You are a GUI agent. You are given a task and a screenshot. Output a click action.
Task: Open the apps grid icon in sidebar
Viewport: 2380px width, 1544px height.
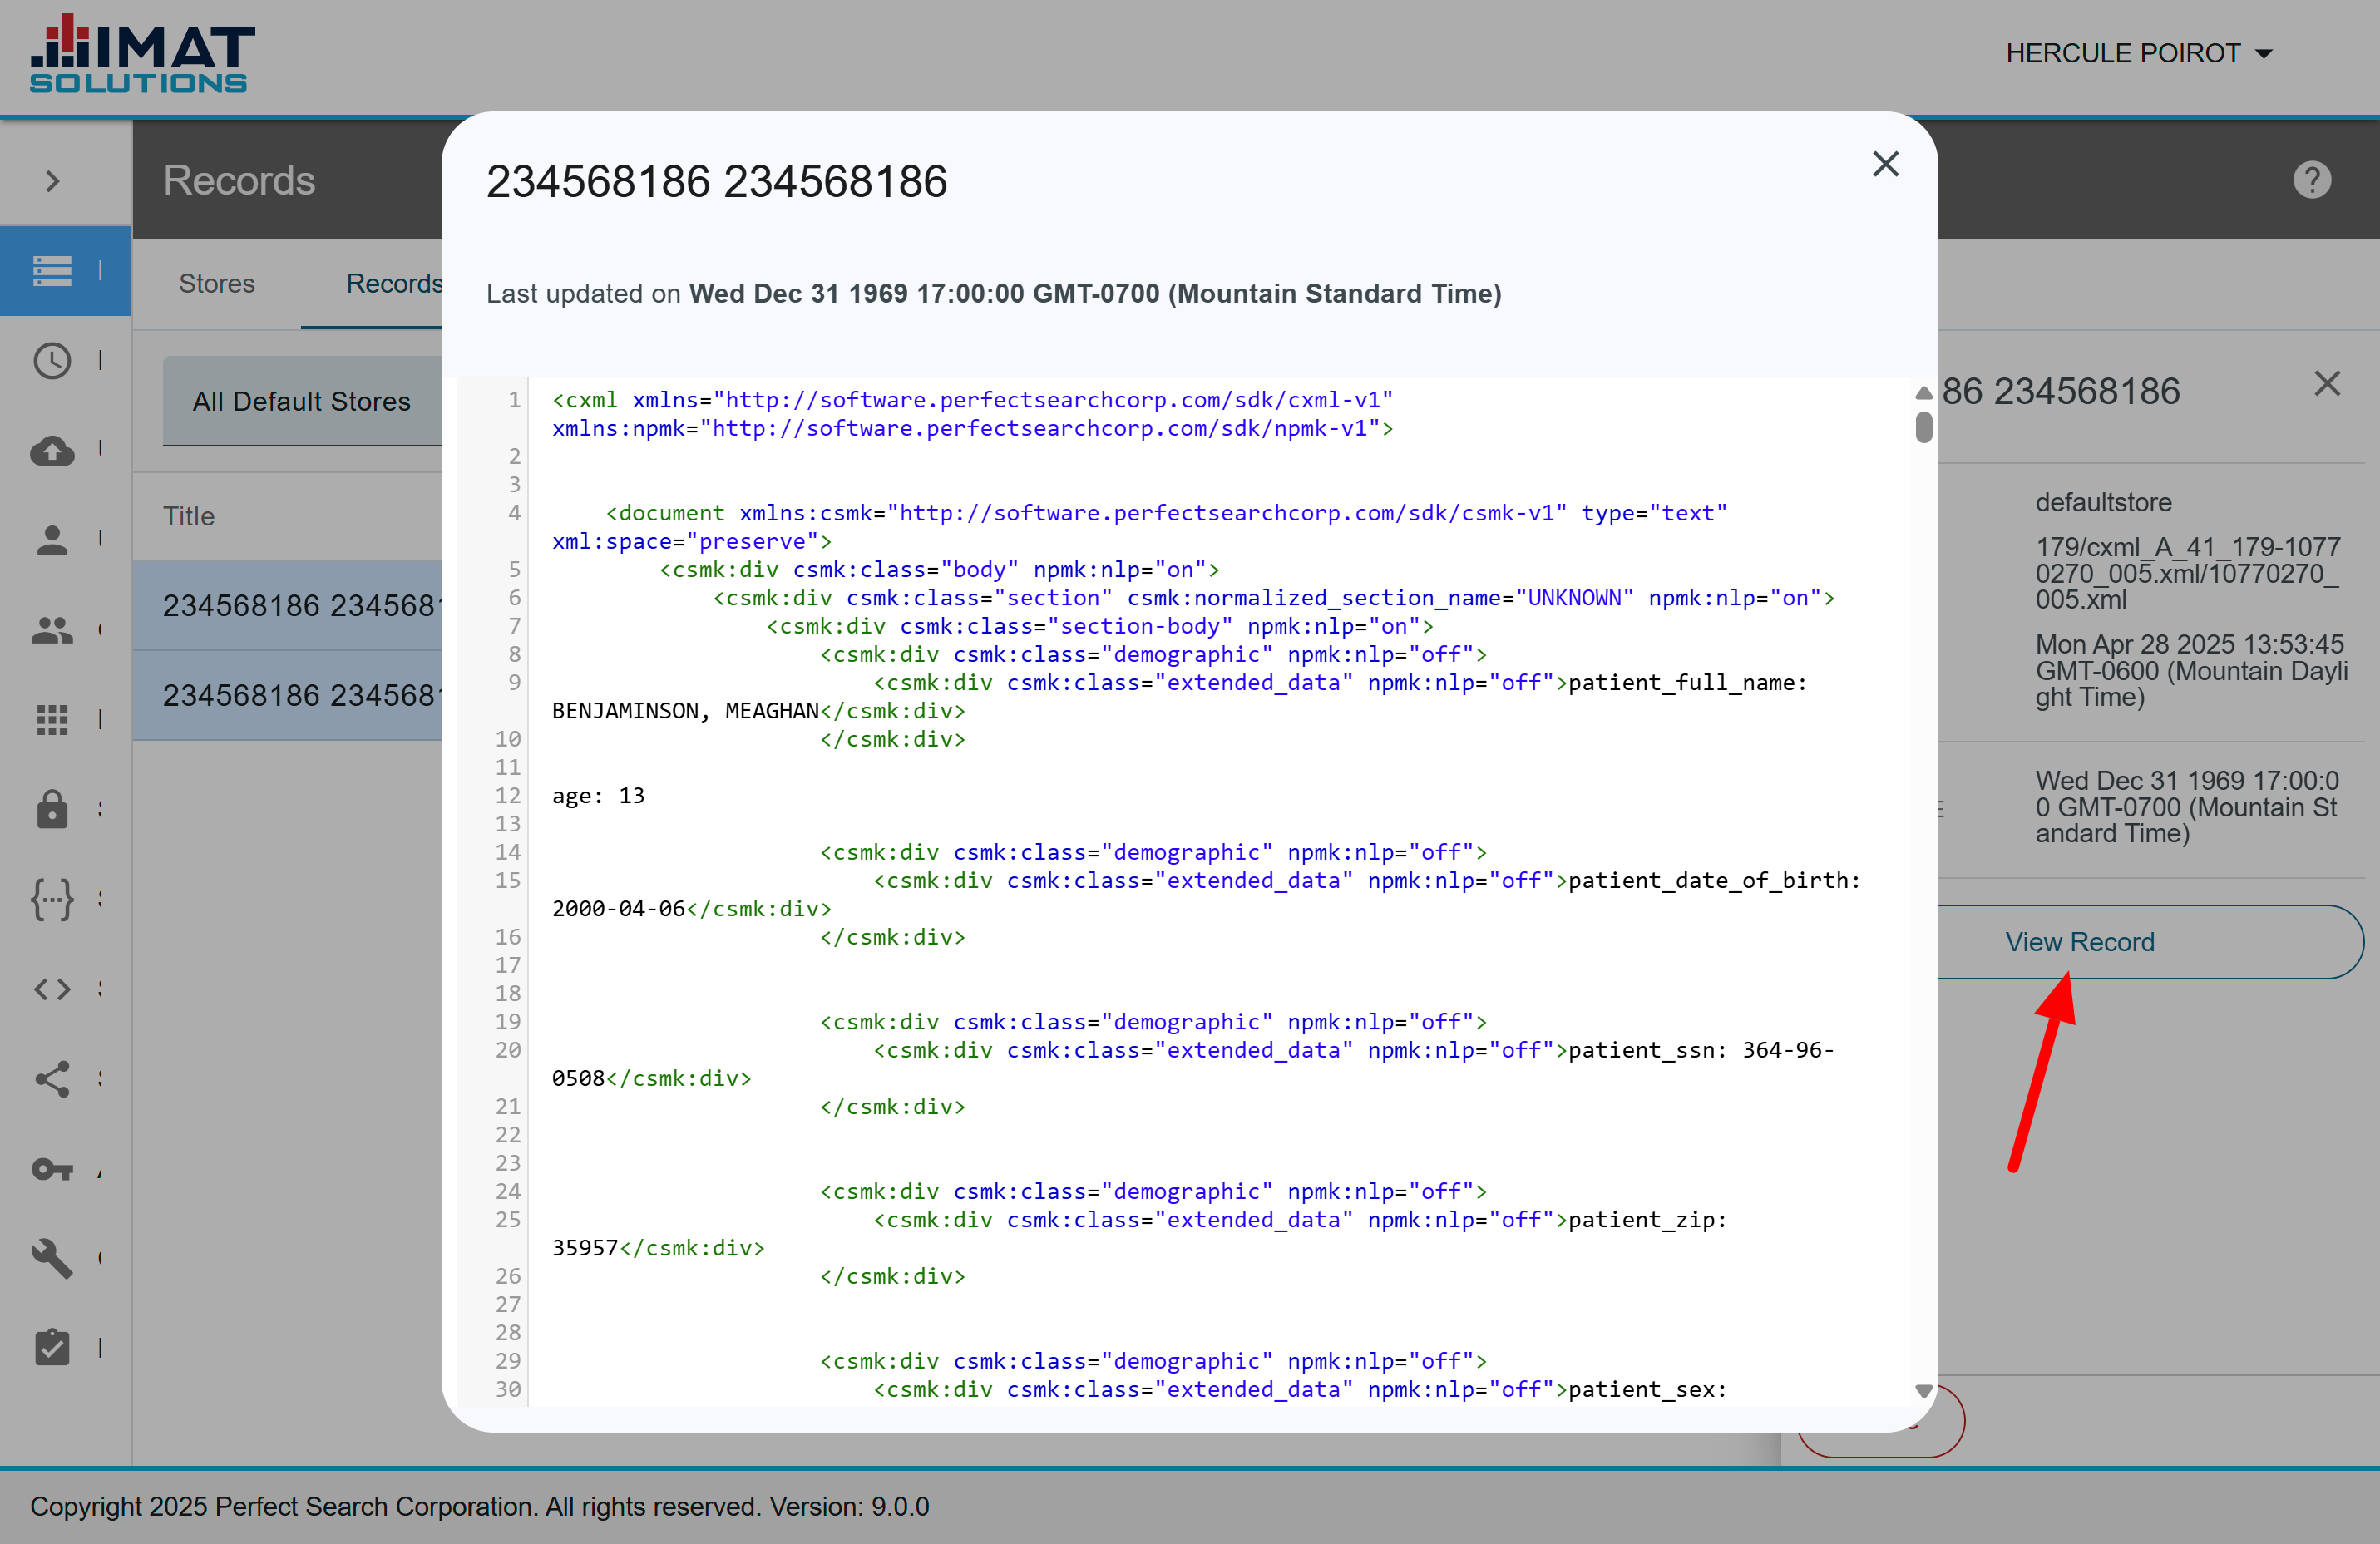tap(52, 719)
